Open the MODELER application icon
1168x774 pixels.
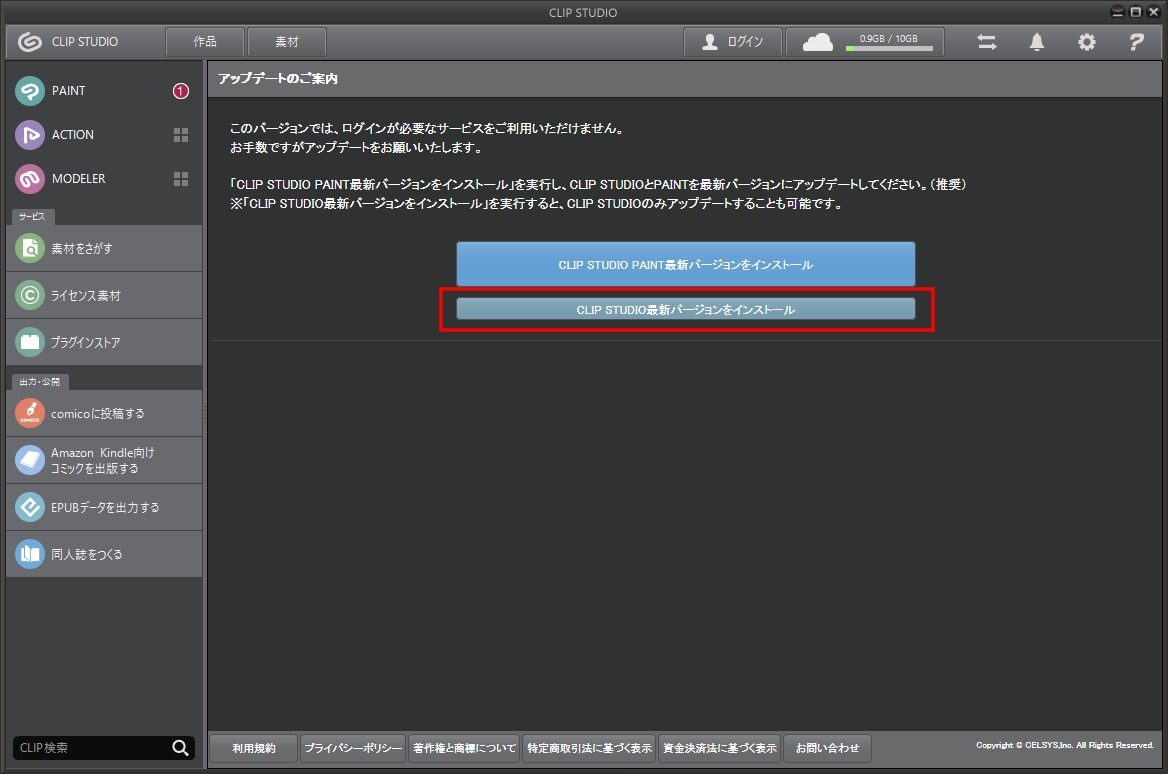tap(30, 179)
